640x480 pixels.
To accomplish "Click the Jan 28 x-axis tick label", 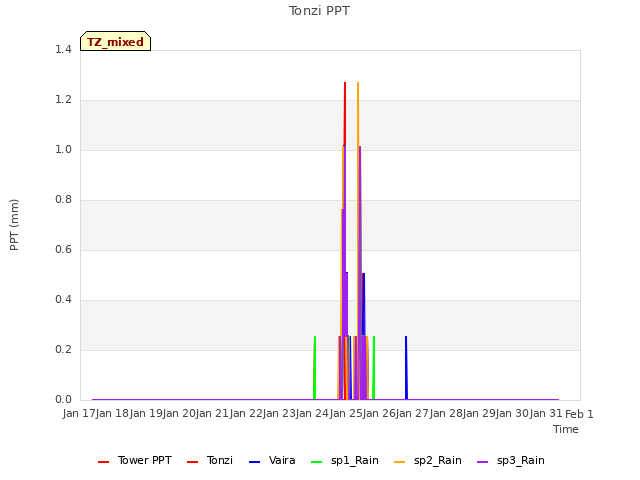I will pyautogui.click(x=446, y=414).
